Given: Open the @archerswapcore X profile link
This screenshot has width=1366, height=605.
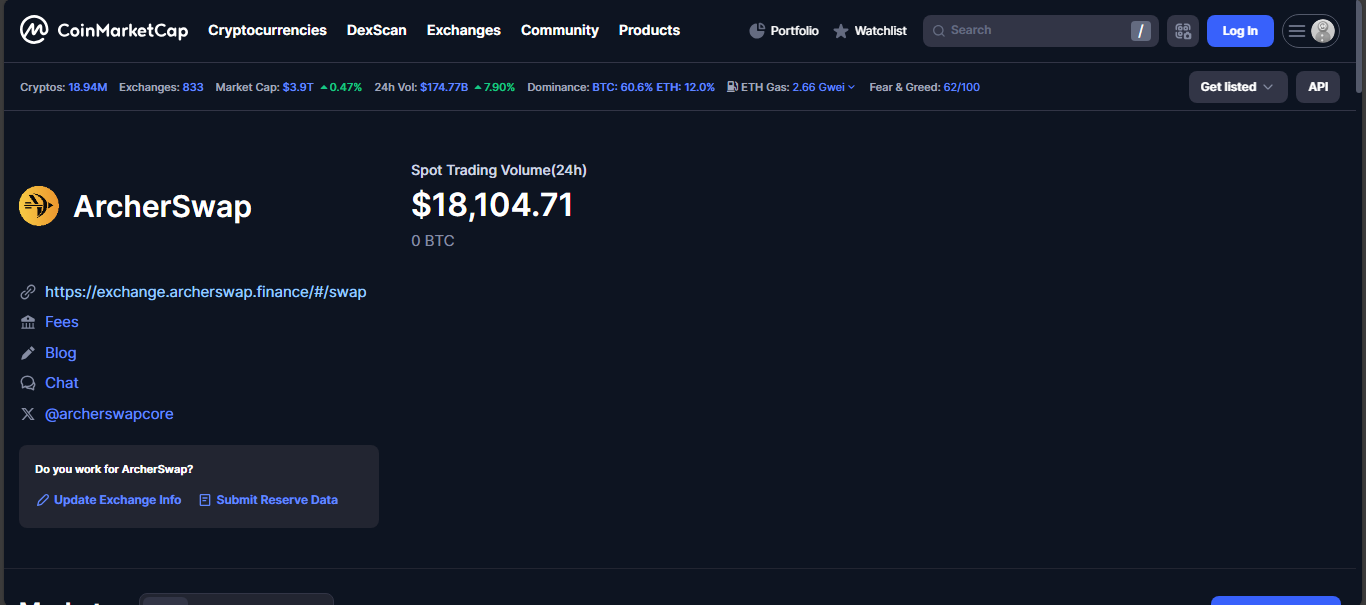Looking at the screenshot, I should tap(109, 414).
